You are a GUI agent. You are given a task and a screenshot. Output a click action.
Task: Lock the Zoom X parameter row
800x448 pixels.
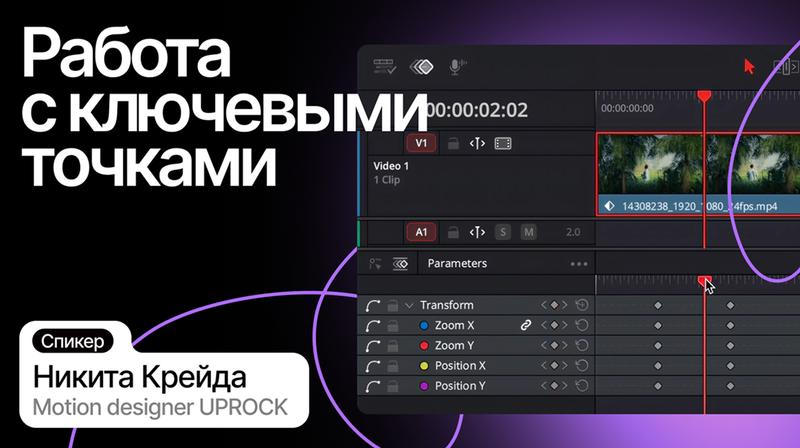[392, 326]
